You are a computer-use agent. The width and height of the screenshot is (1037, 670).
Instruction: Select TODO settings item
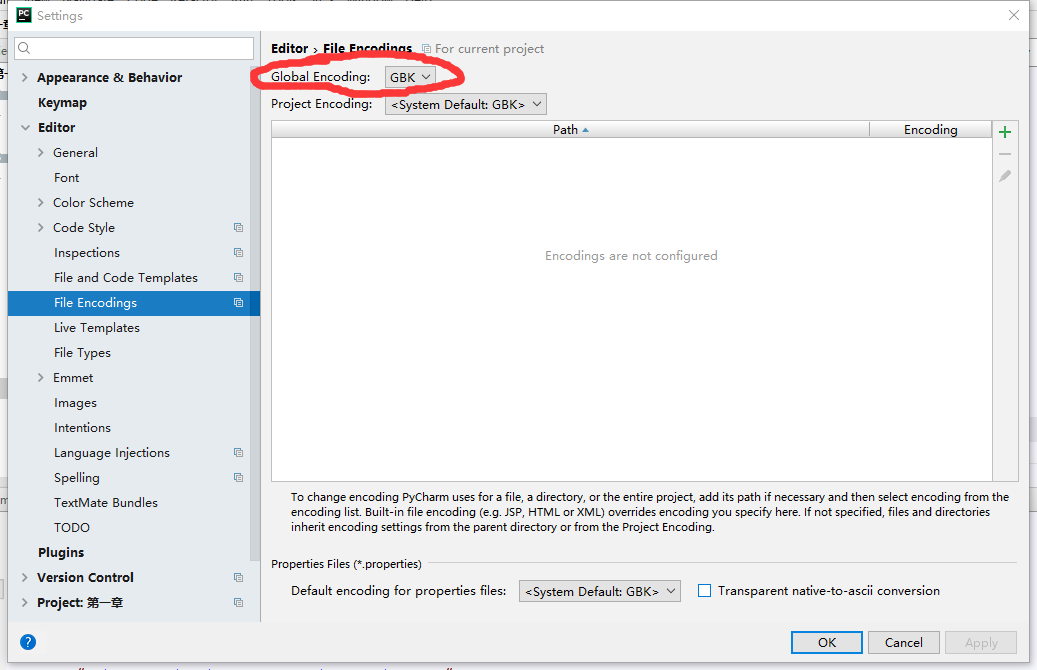point(71,528)
